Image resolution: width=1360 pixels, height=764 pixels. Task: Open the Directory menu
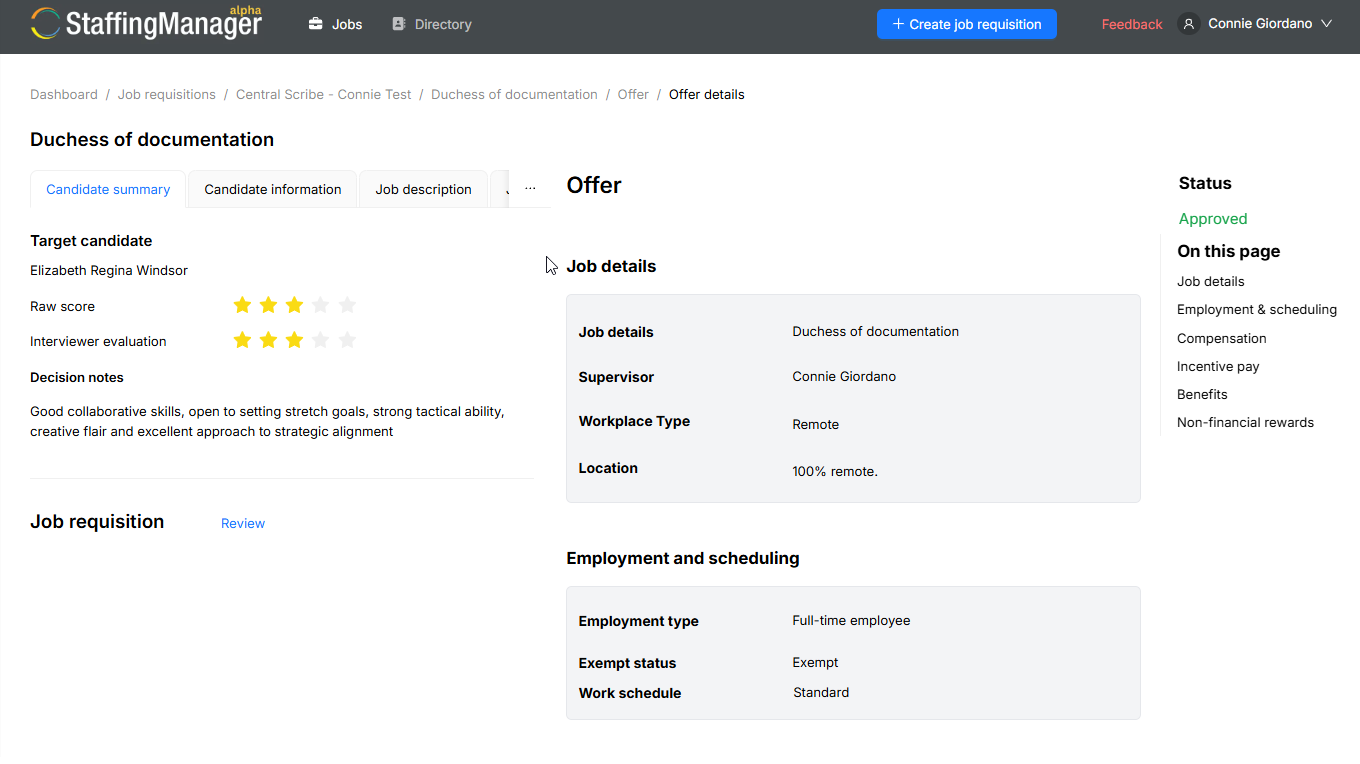point(431,24)
